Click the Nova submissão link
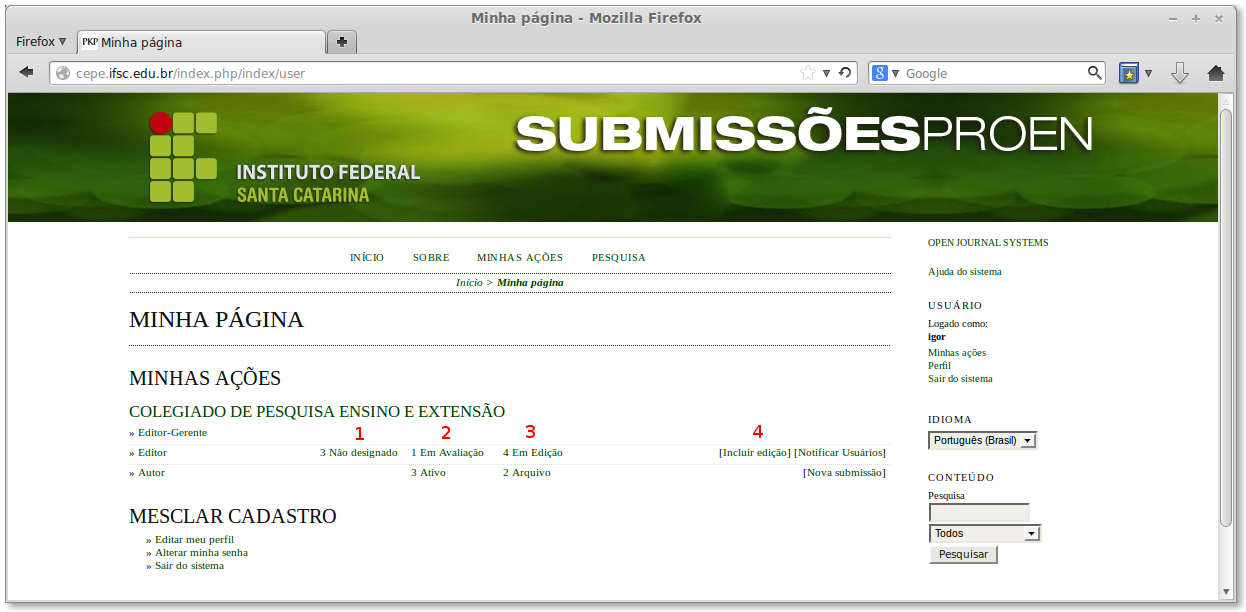Viewport: 1246px width, 612px height. 846,472
